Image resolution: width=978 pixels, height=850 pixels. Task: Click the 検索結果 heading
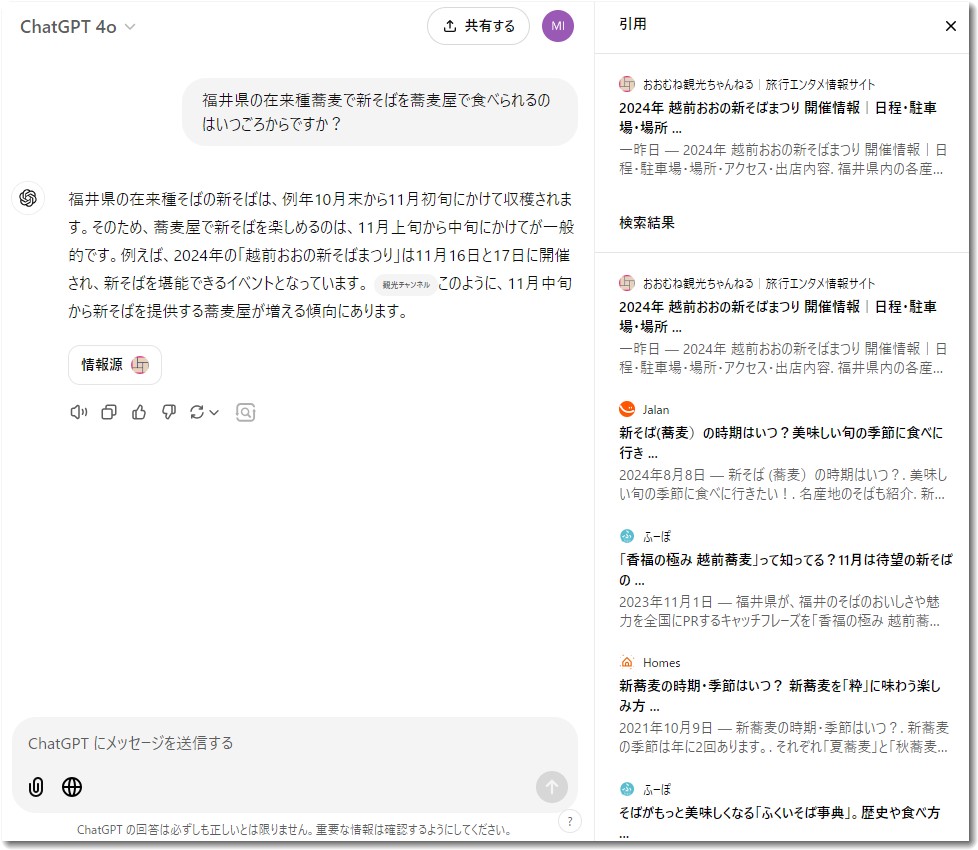tap(647, 223)
